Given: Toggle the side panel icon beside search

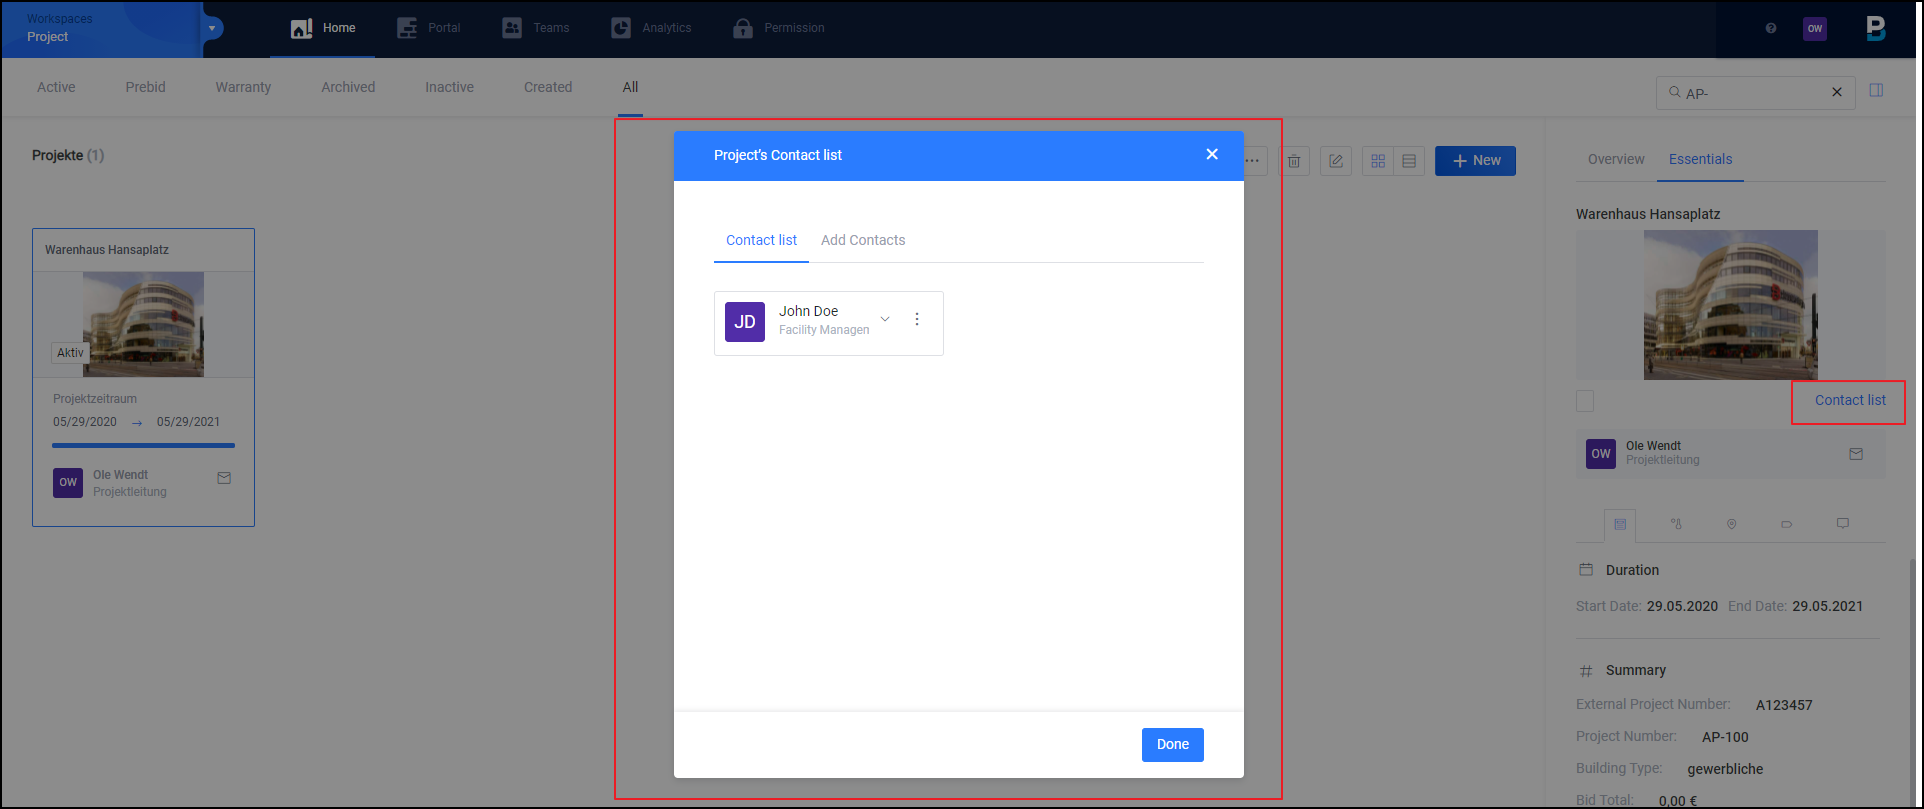Looking at the screenshot, I should (1876, 90).
